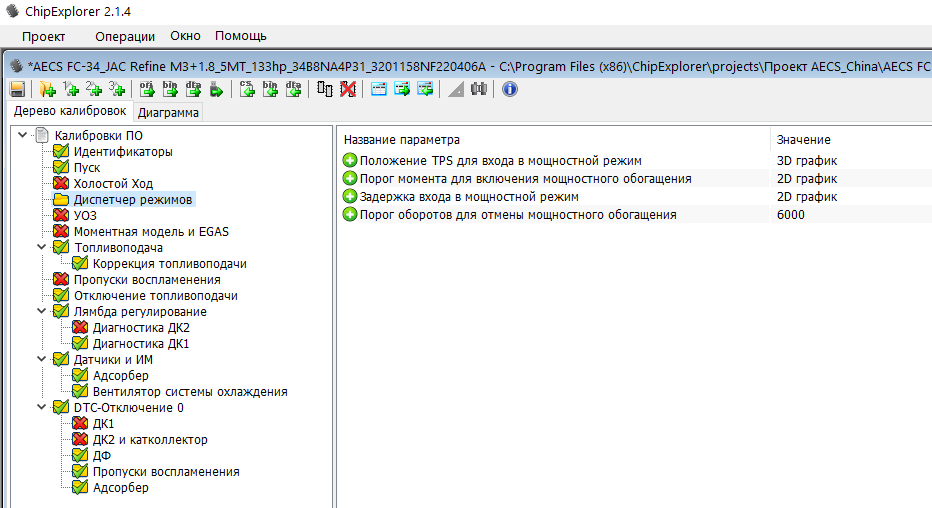Click the 'ori' file toolbar icon

point(147,89)
